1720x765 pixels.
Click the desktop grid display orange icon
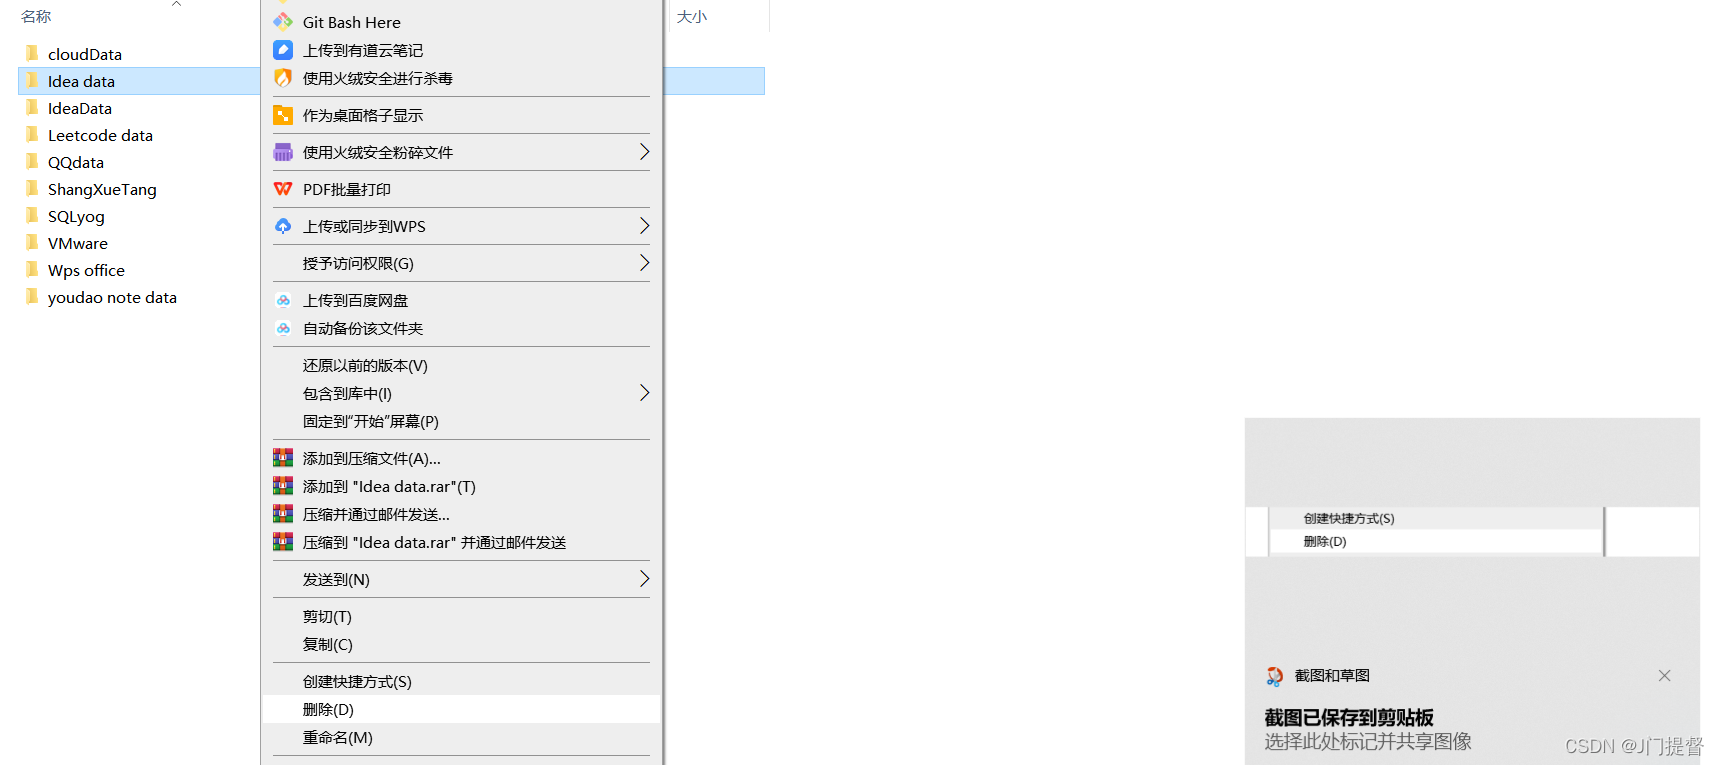(x=283, y=115)
